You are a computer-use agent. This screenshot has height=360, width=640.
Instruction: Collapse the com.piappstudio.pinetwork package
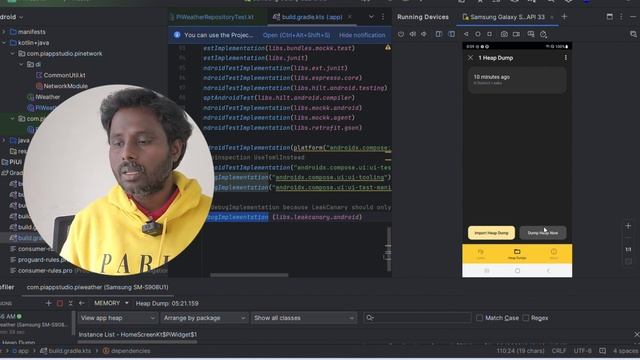[x=12, y=53]
